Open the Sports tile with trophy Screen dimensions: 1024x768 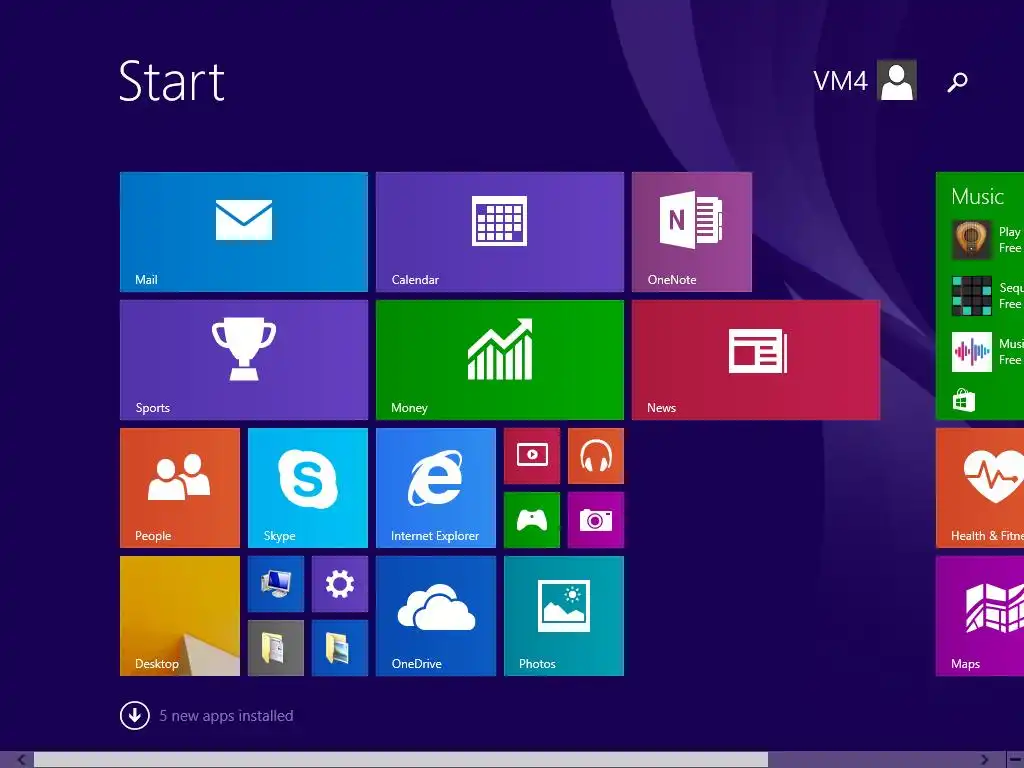(244, 360)
